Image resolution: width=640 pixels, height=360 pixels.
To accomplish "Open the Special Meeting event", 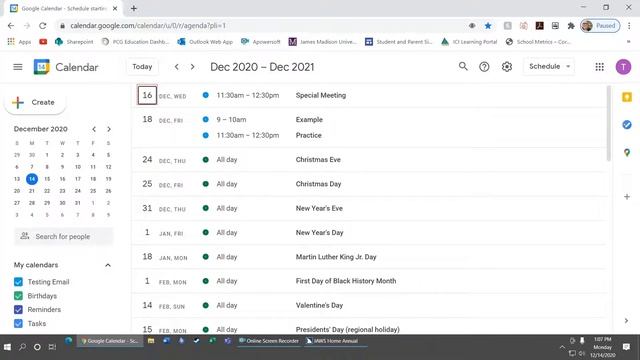I will [321, 96].
